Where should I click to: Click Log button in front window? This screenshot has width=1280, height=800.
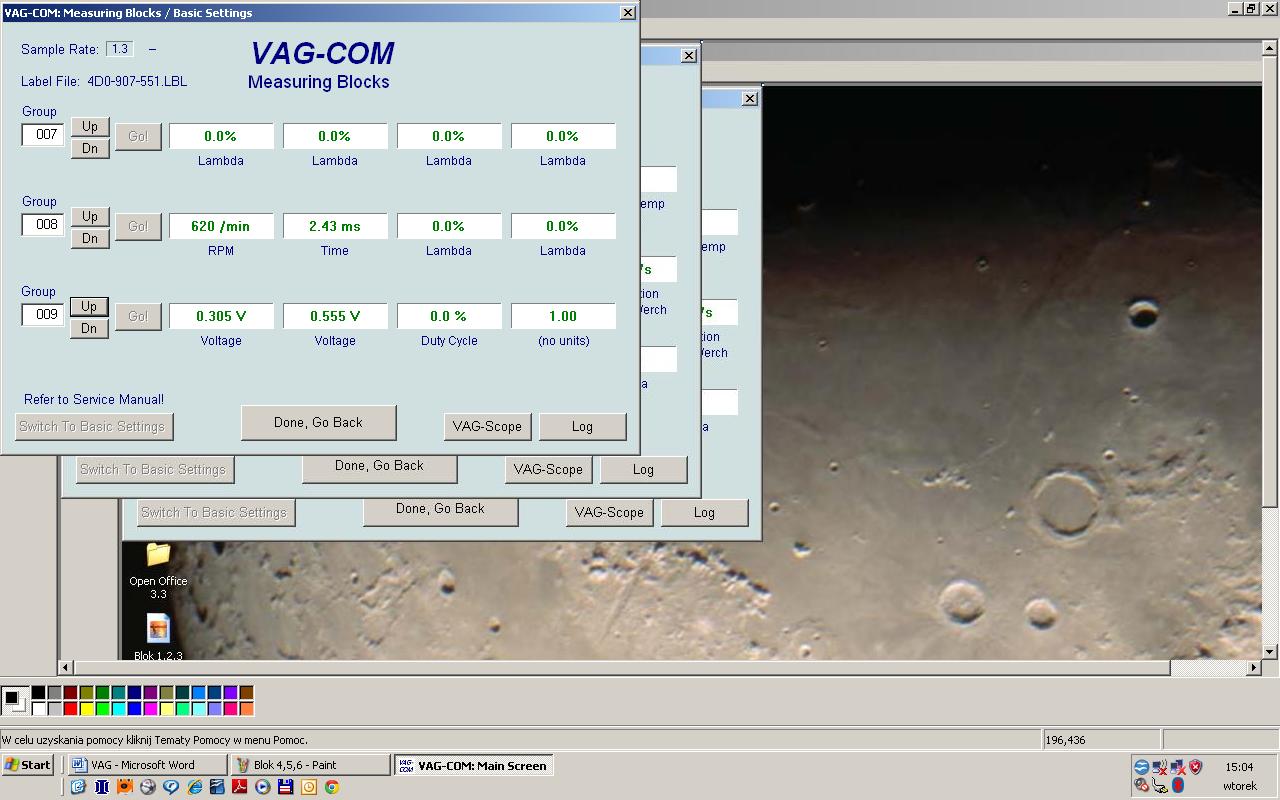coord(582,427)
